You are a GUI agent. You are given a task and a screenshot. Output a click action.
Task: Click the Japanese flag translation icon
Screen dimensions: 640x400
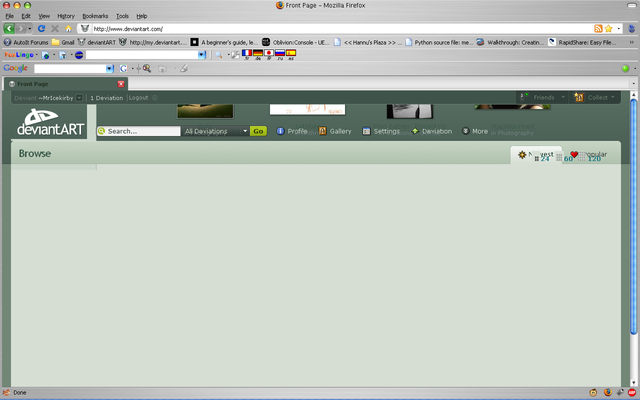269,53
